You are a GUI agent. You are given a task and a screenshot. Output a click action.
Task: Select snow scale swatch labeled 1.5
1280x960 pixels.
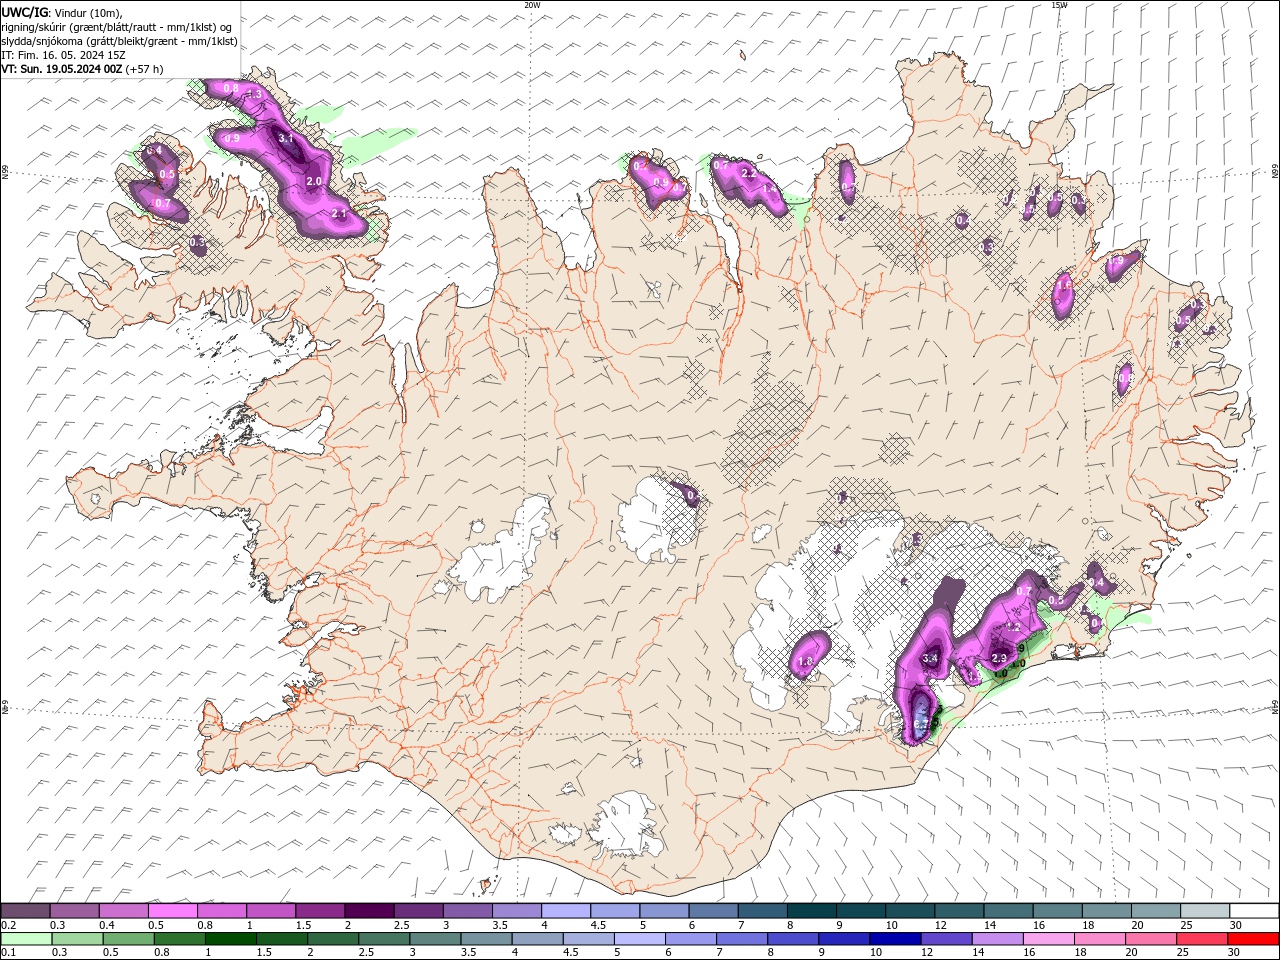tap(320, 911)
